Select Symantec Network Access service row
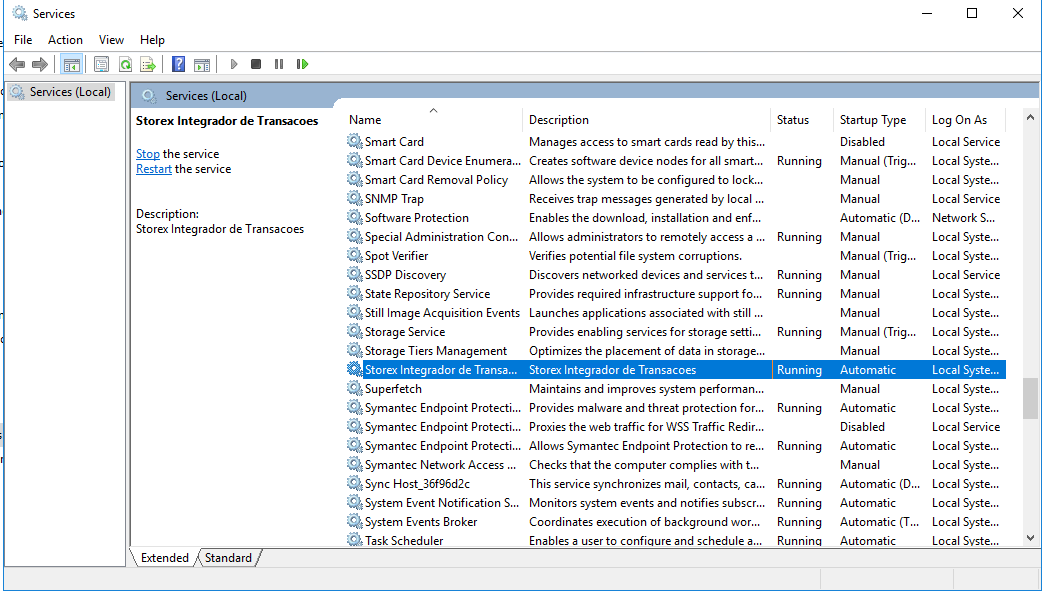This screenshot has width=1042, height=591. pos(675,464)
